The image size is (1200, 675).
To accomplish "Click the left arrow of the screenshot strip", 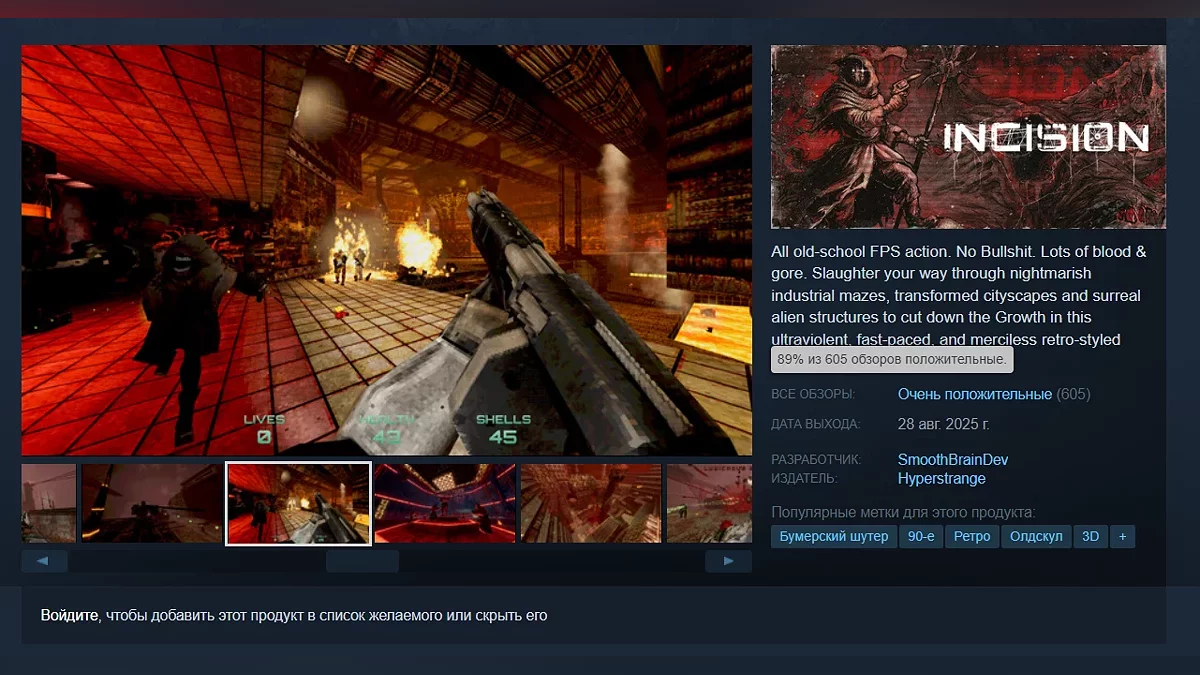I will click(x=44, y=561).
